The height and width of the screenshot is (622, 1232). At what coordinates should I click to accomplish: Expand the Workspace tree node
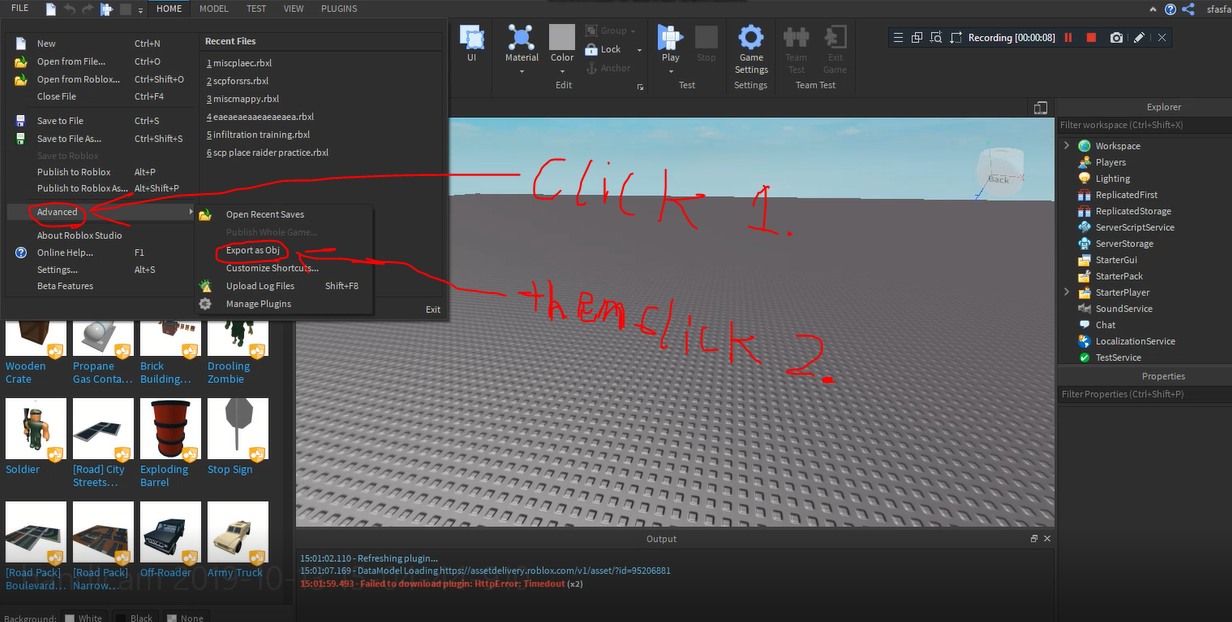1066,146
